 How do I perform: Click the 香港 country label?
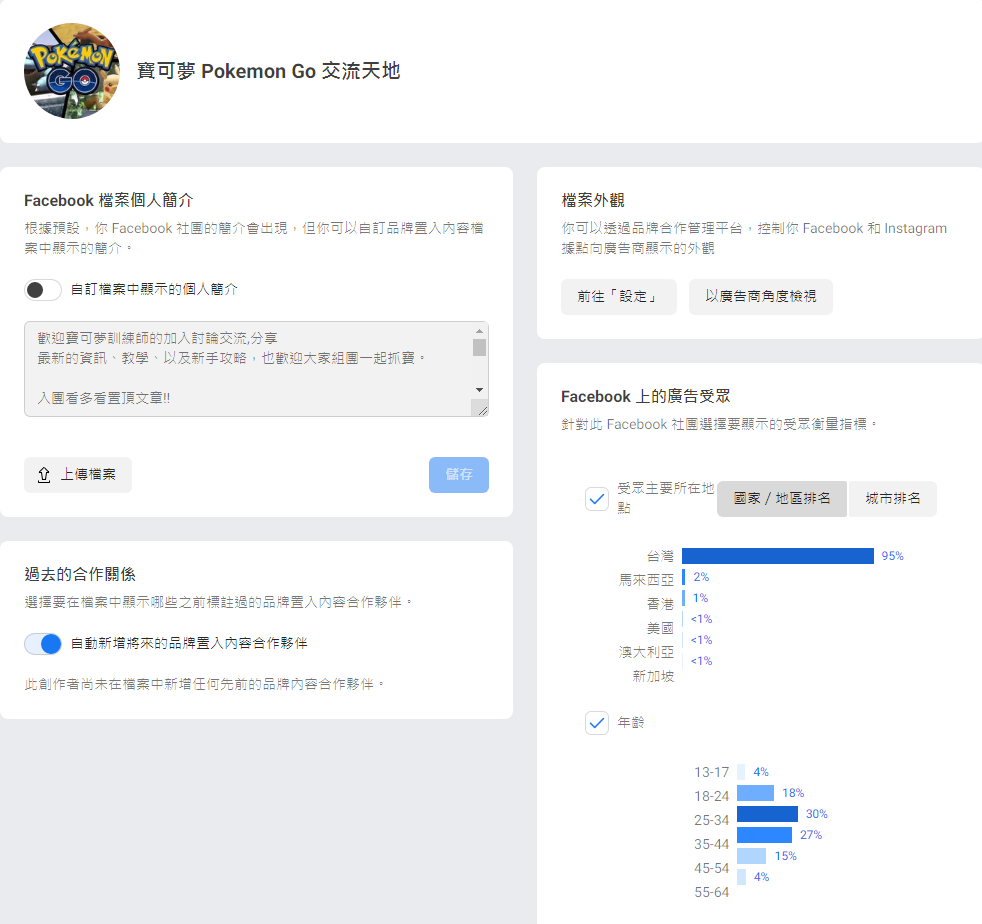click(660, 604)
